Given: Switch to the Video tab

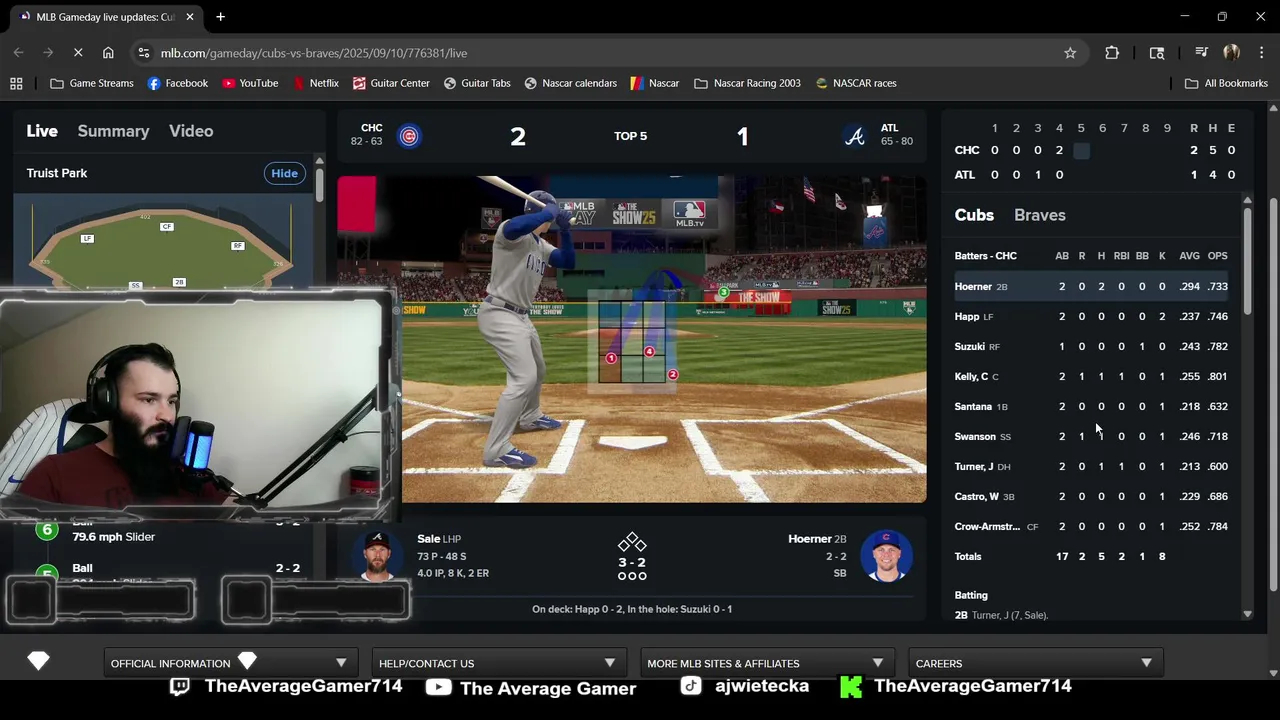Looking at the screenshot, I should (191, 131).
